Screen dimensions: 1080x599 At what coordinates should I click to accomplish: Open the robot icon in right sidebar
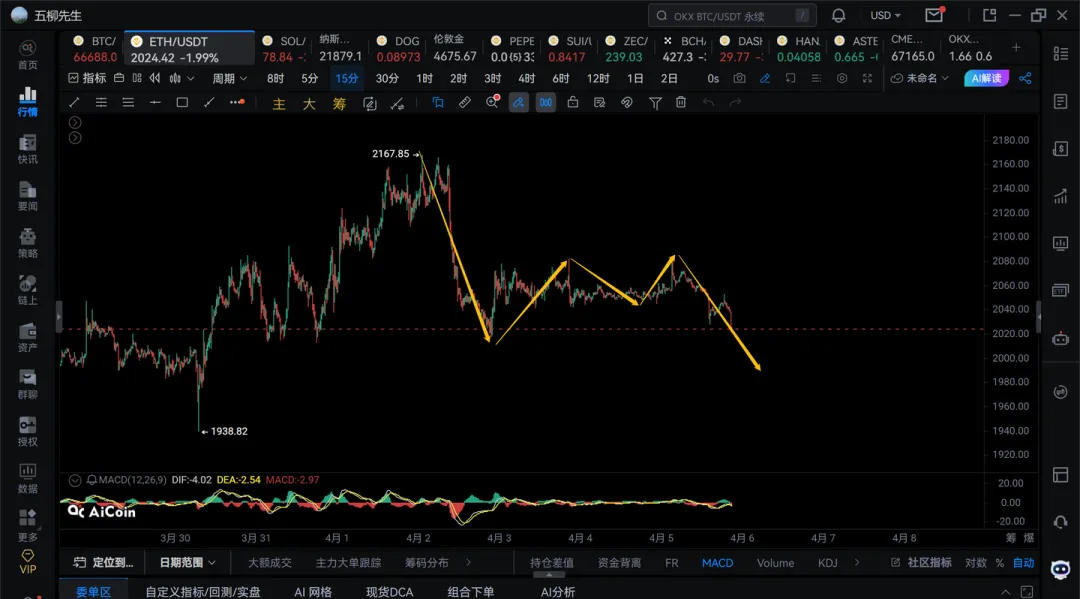[1061, 339]
